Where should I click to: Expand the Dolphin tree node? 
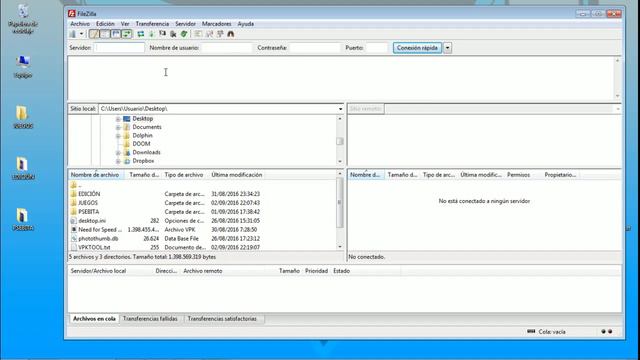click(x=118, y=136)
